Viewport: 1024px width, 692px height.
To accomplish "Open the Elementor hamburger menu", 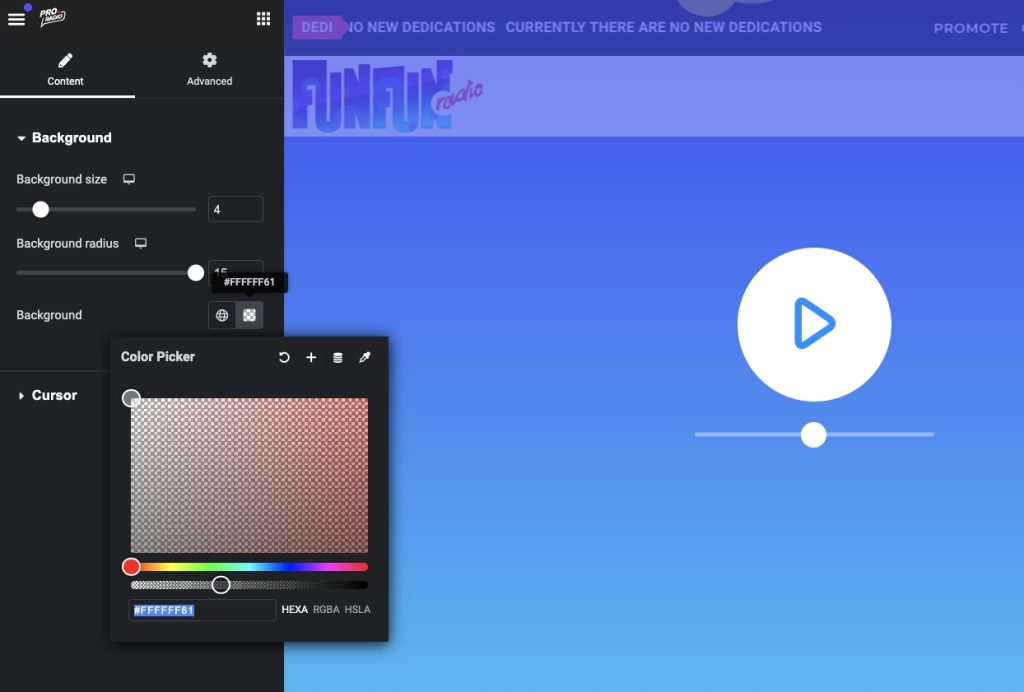I will point(16,18).
